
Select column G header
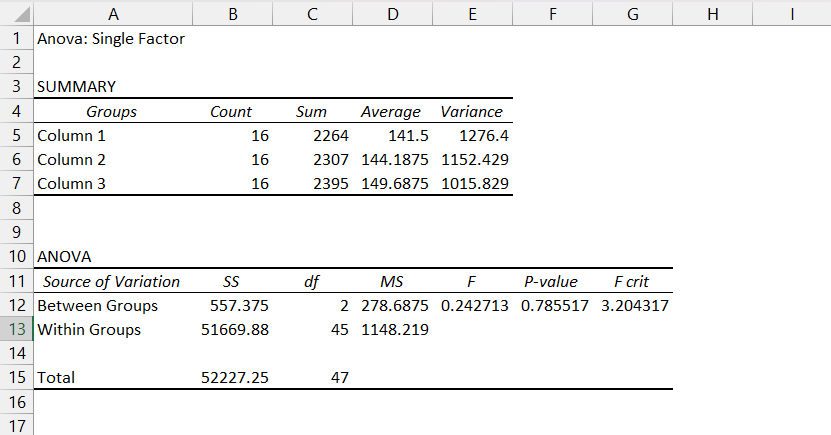click(632, 14)
